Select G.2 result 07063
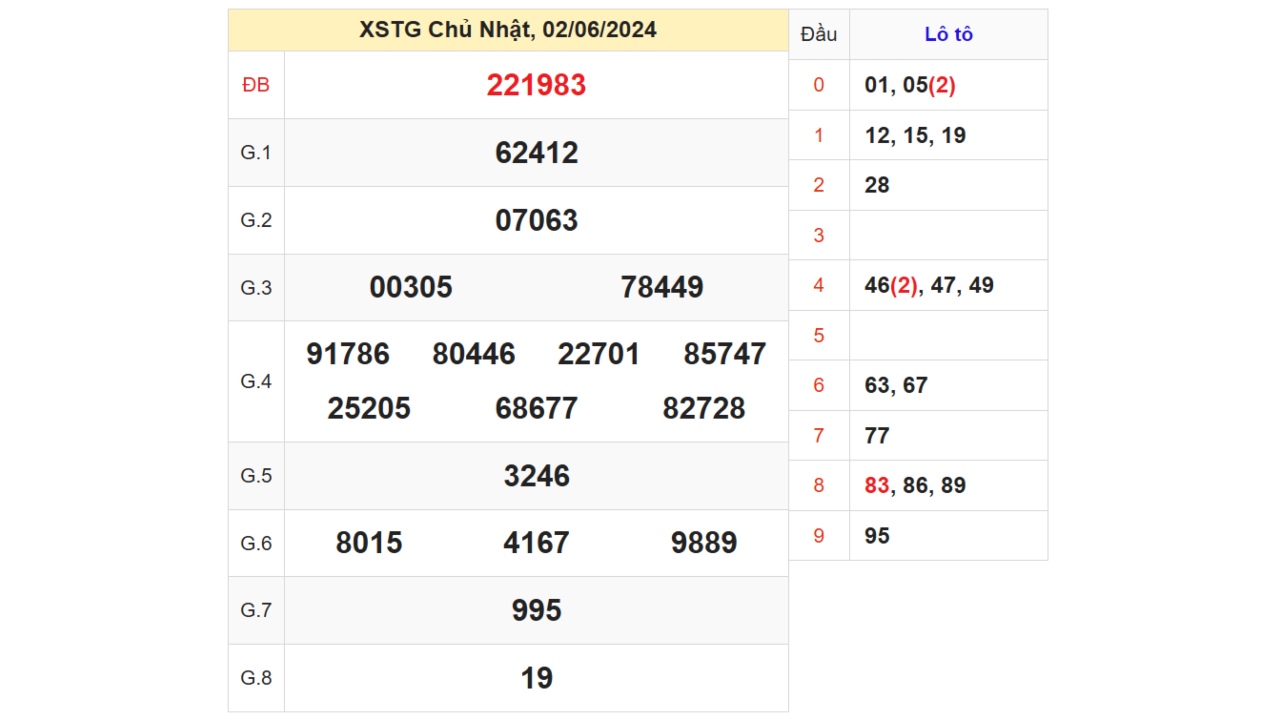The image size is (1280, 720). [536, 220]
